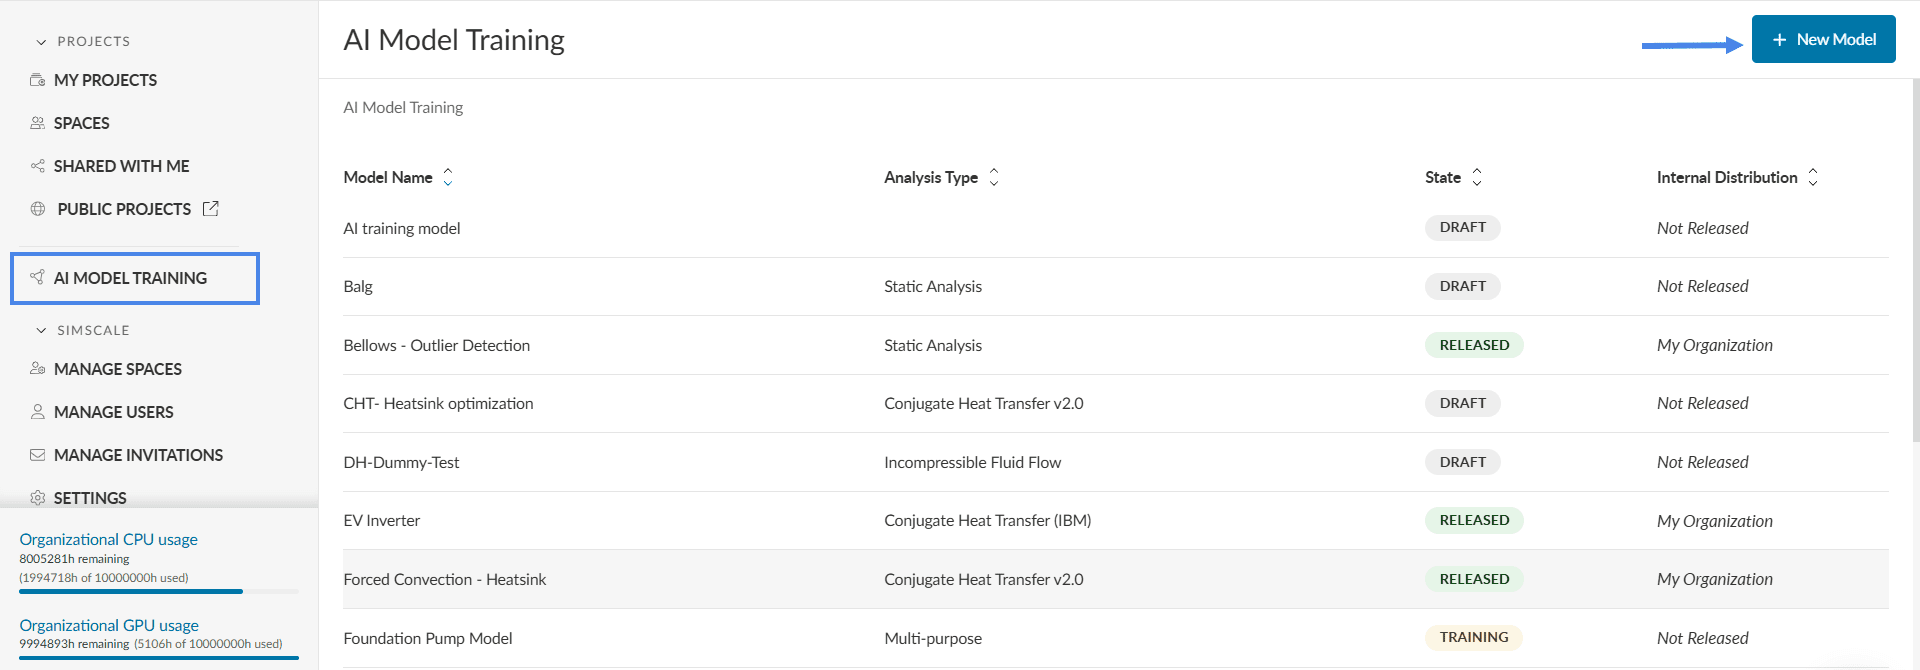Open the Bellows - Outlier Detection model row
The image size is (1920, 670).
coord(436,345)
